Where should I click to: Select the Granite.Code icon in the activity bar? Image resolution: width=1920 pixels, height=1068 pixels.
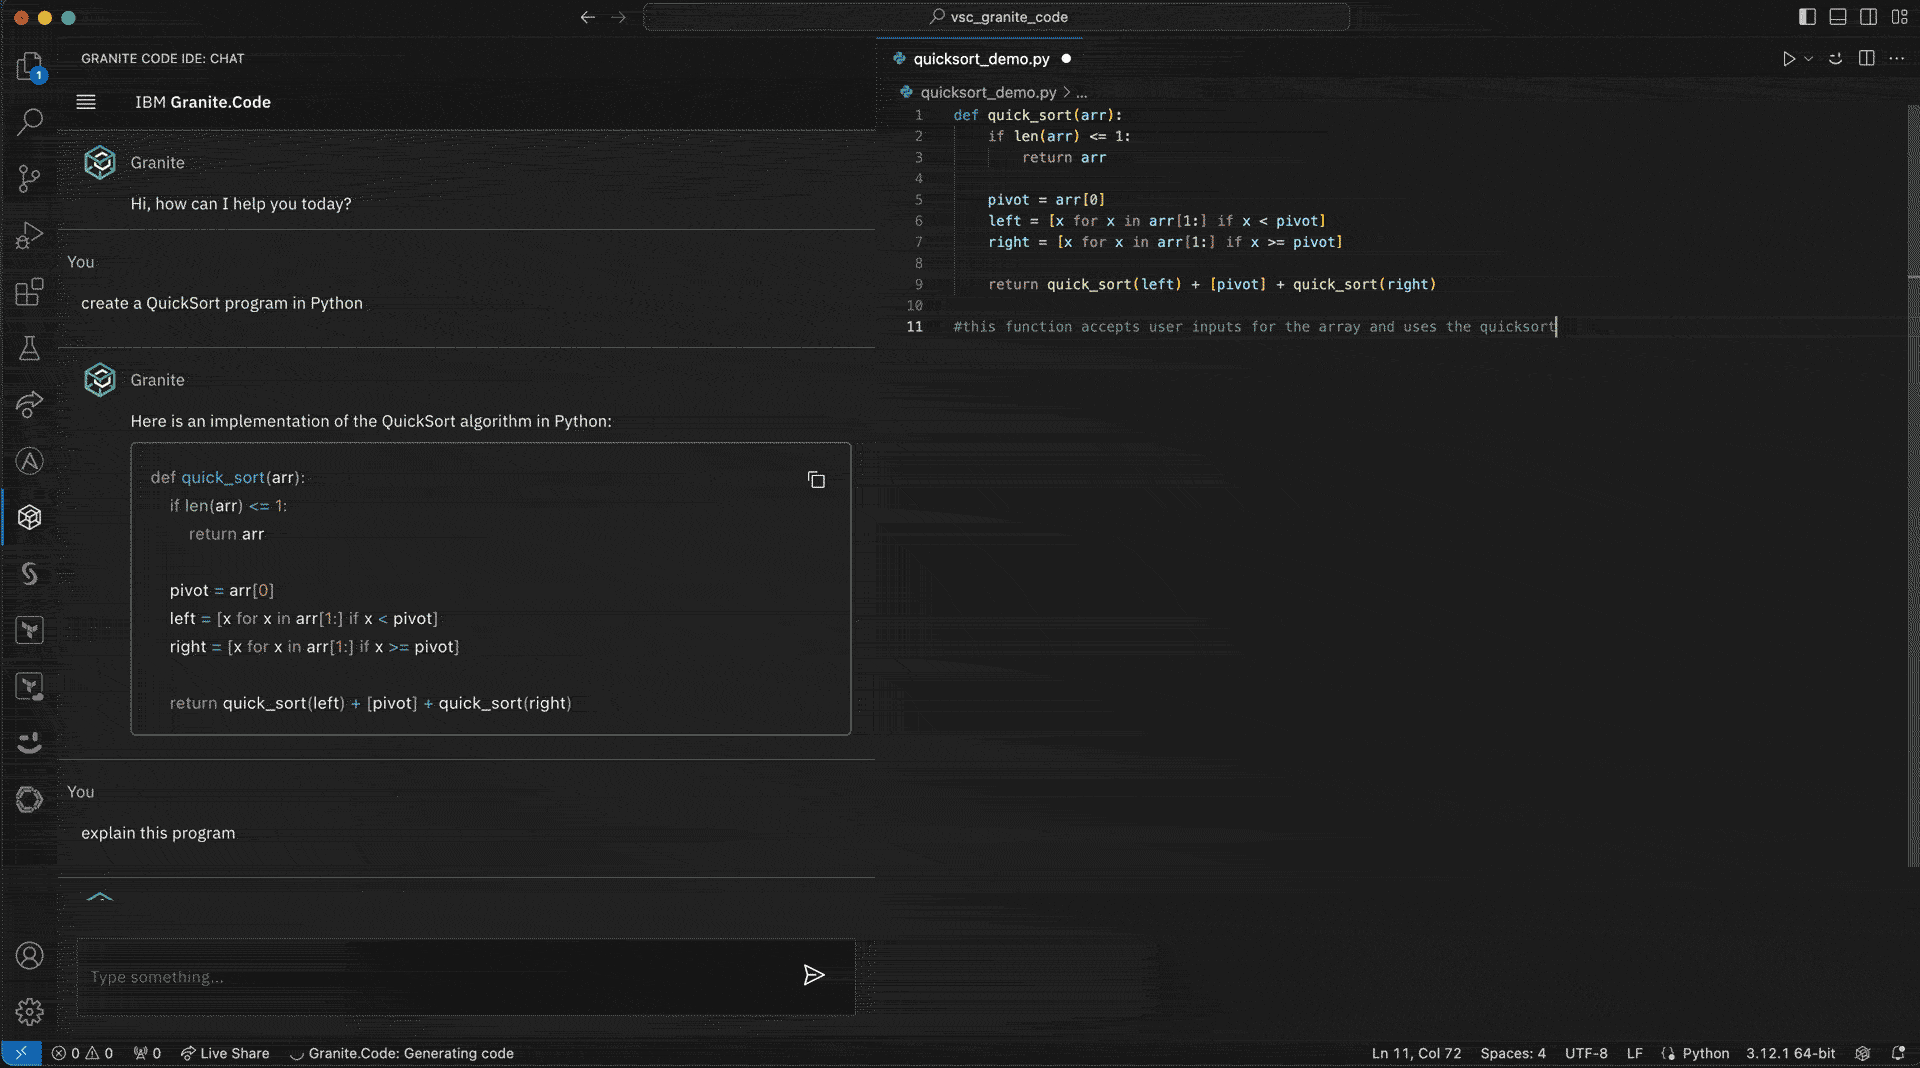(29, 517)
